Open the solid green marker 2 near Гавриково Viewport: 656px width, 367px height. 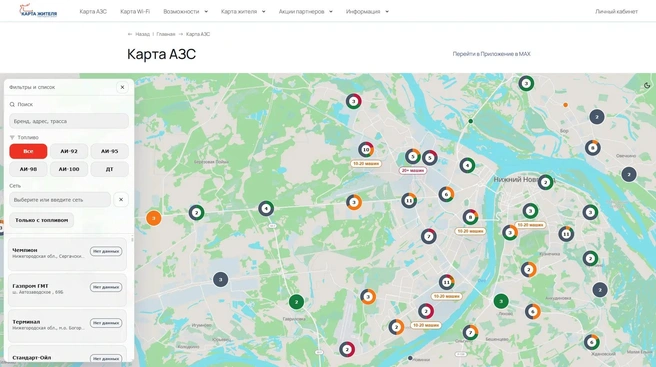296,302
